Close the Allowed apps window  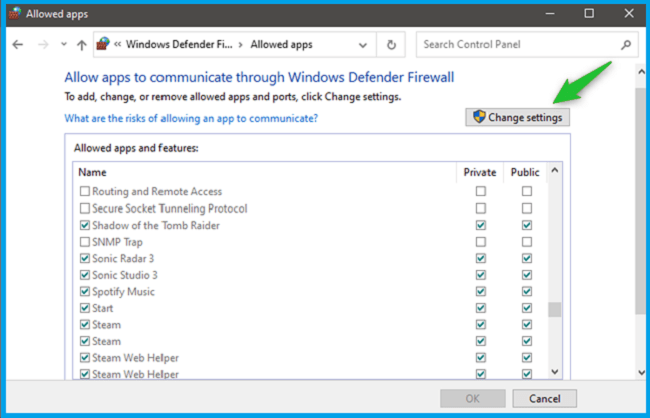tap(629, 14)
